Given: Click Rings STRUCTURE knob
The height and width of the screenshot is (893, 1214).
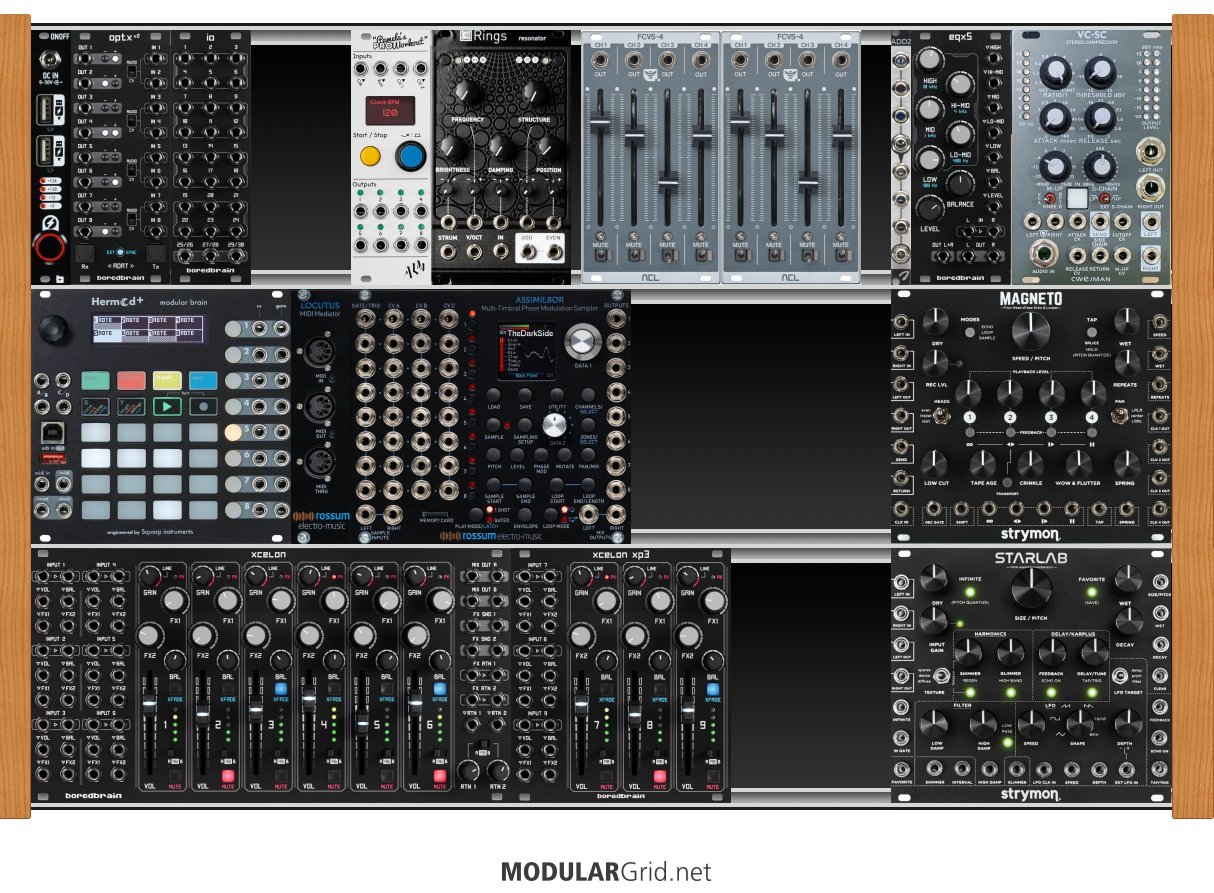Looking at the screenshot, I should point(536,93).
